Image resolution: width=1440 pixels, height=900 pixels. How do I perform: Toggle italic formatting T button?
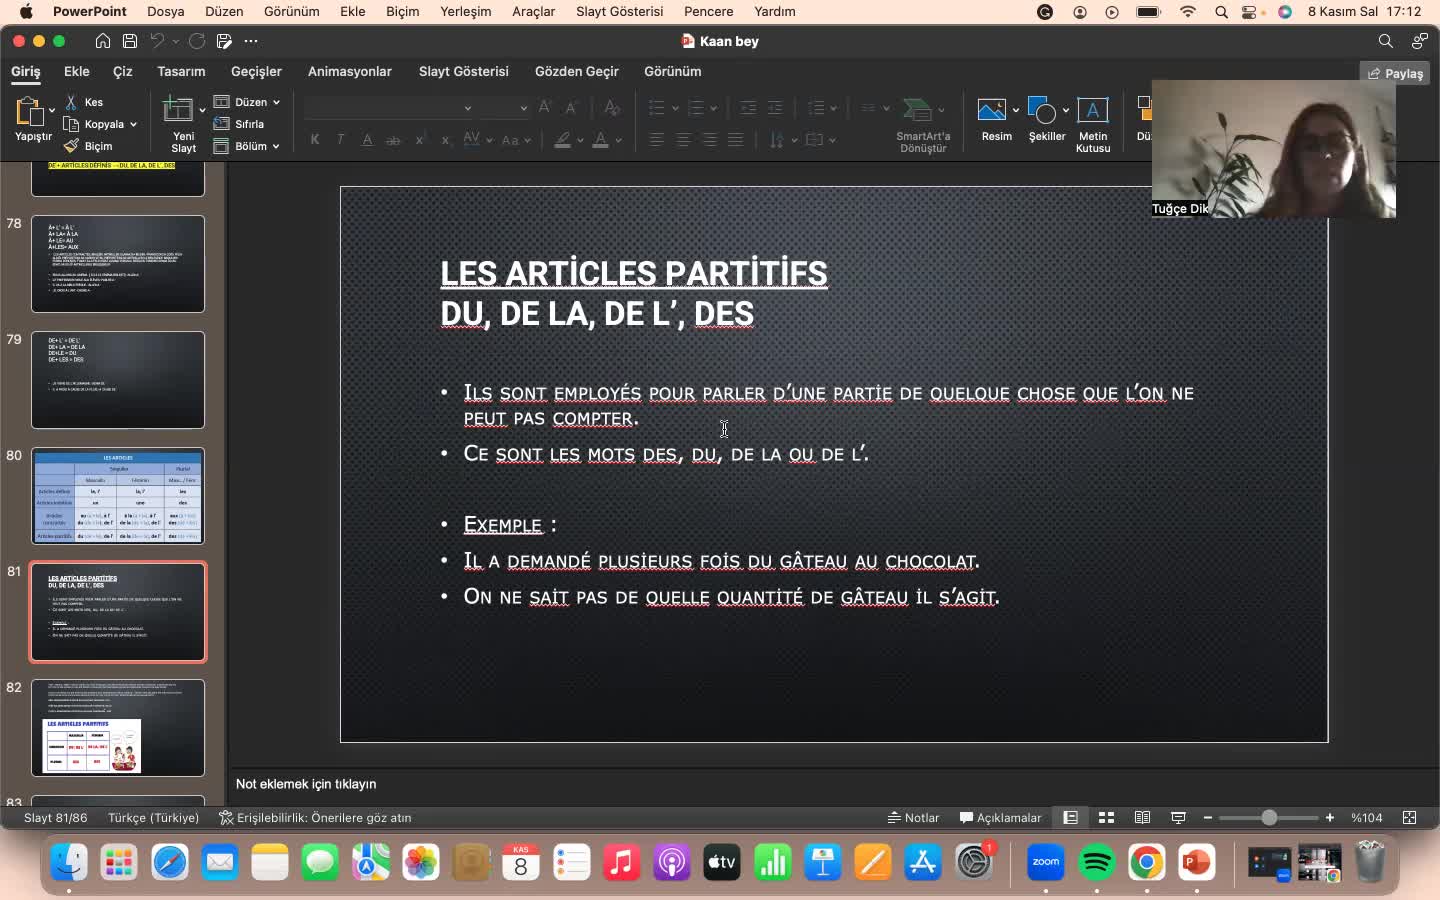[341, 140]
